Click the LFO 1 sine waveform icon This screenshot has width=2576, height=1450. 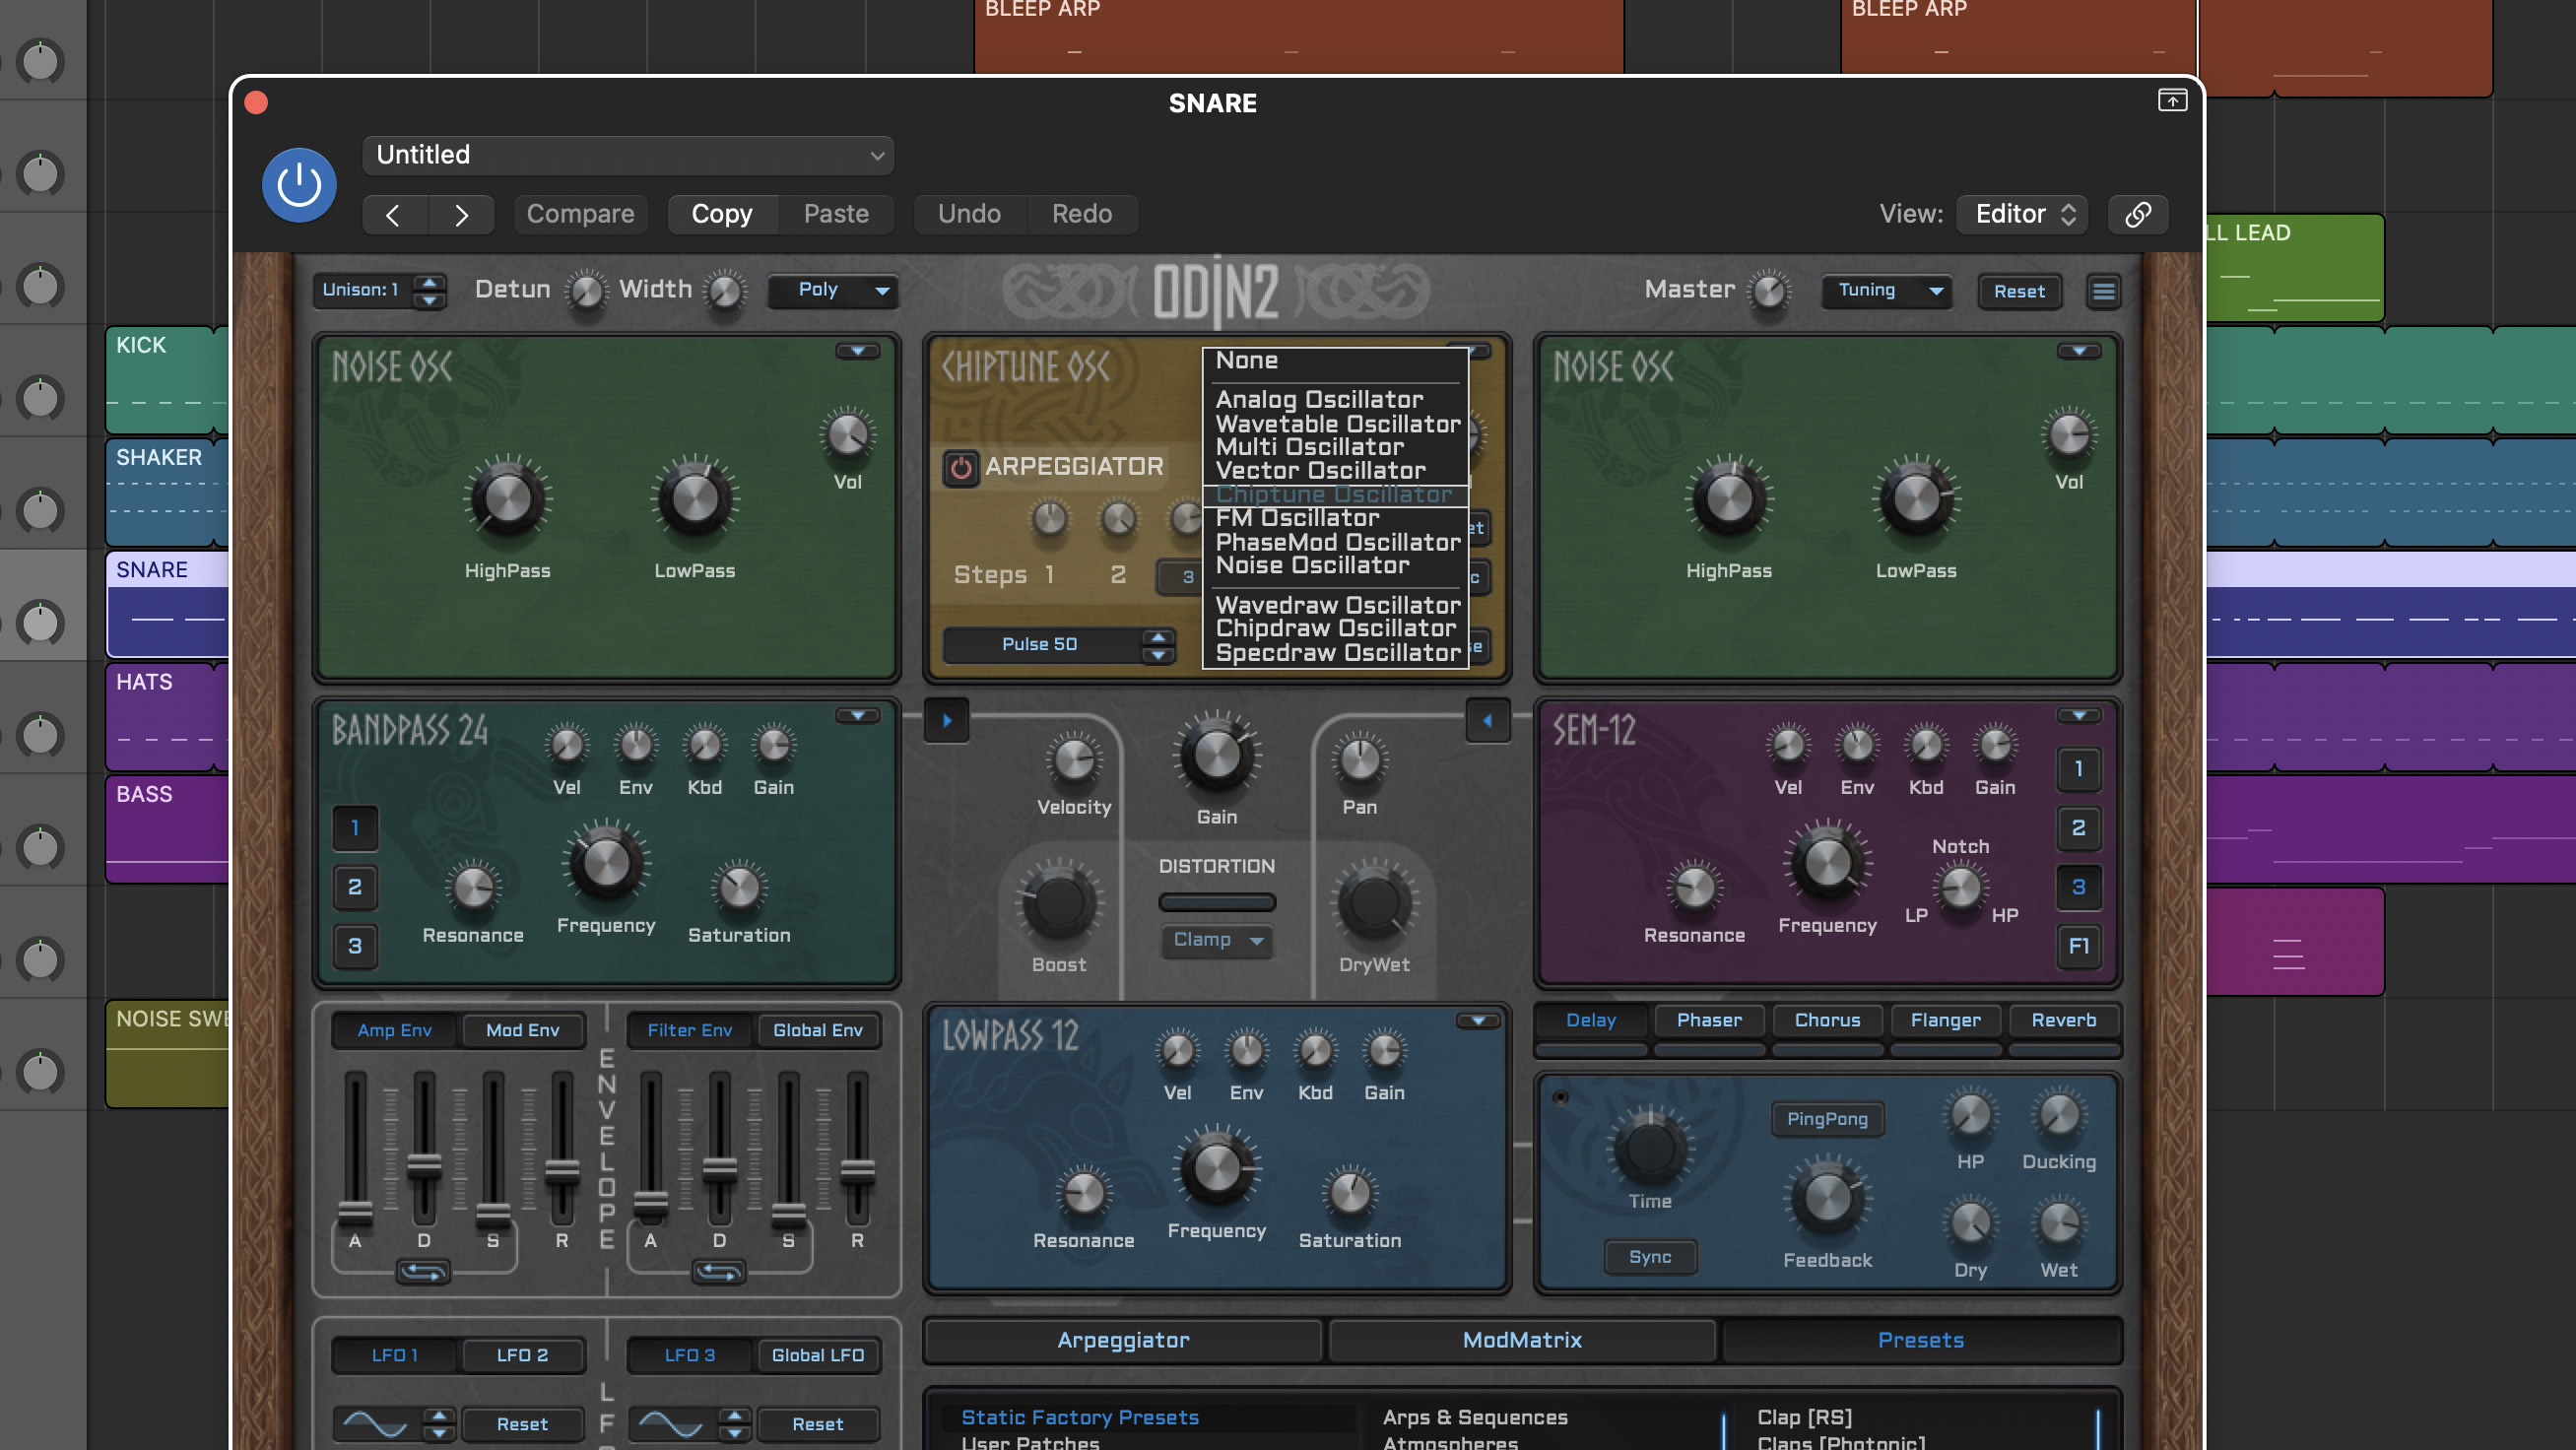376,1423
